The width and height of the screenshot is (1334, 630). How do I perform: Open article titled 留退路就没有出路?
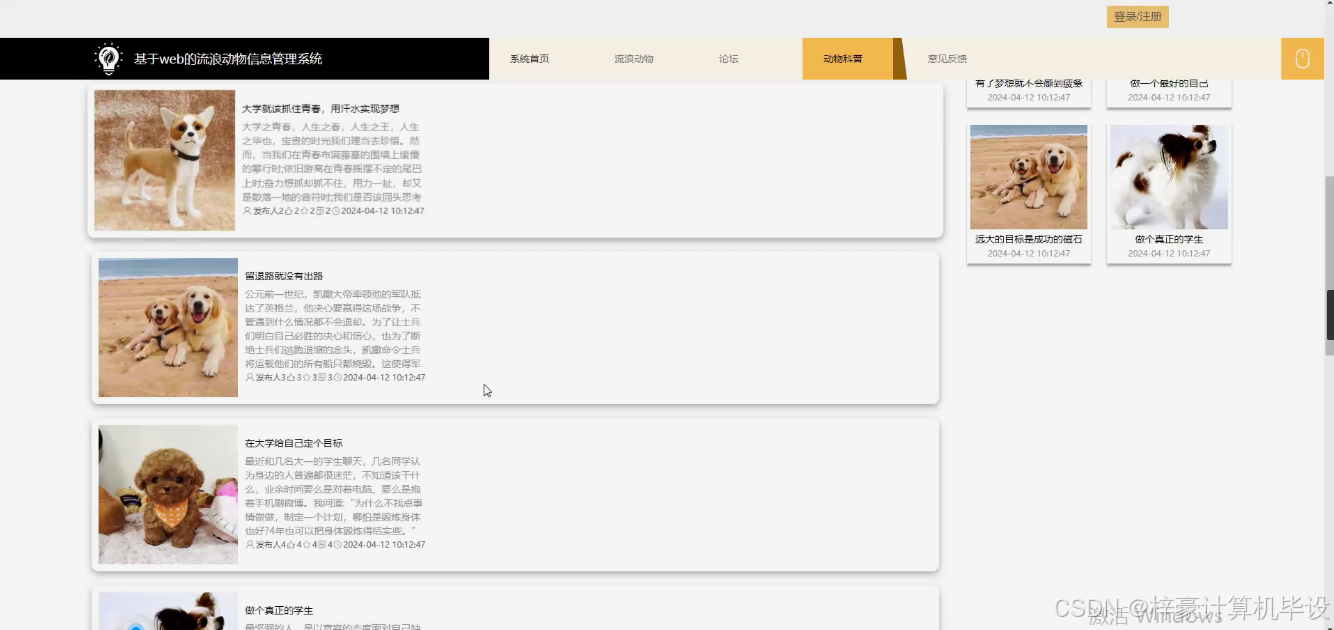click(284, 276)
